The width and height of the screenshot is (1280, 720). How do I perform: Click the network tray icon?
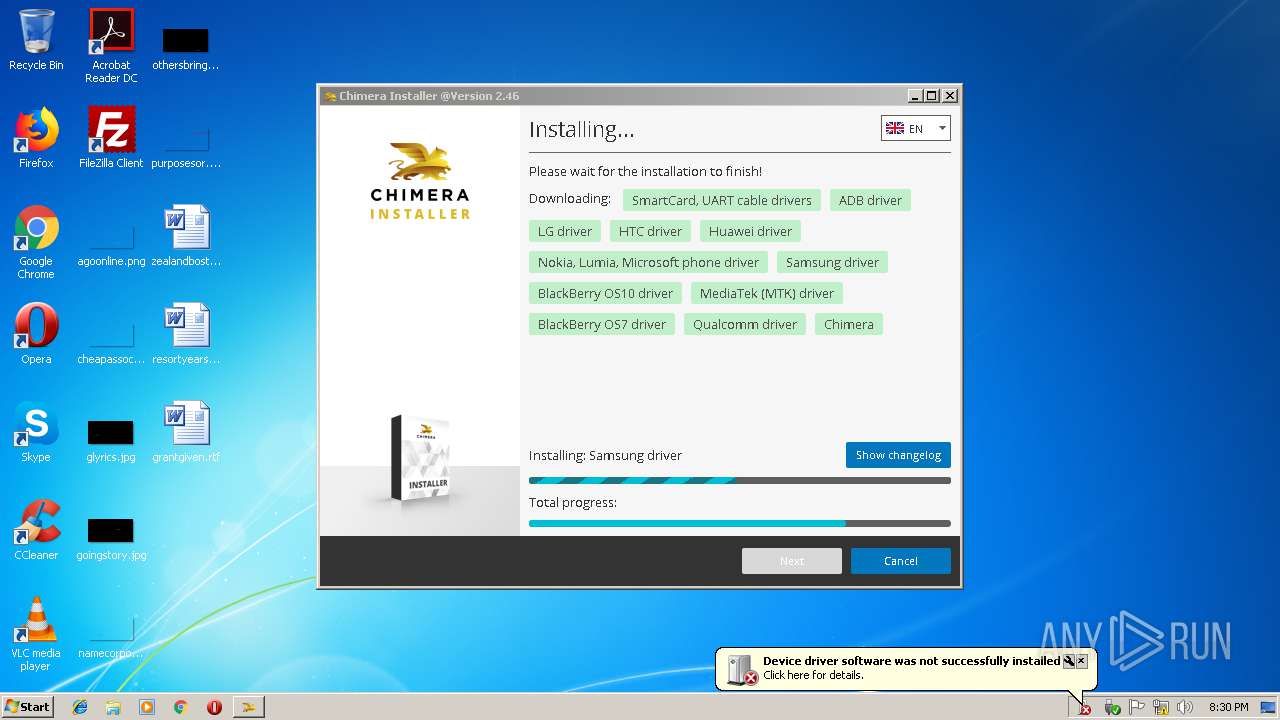(x=1161, y=707)
